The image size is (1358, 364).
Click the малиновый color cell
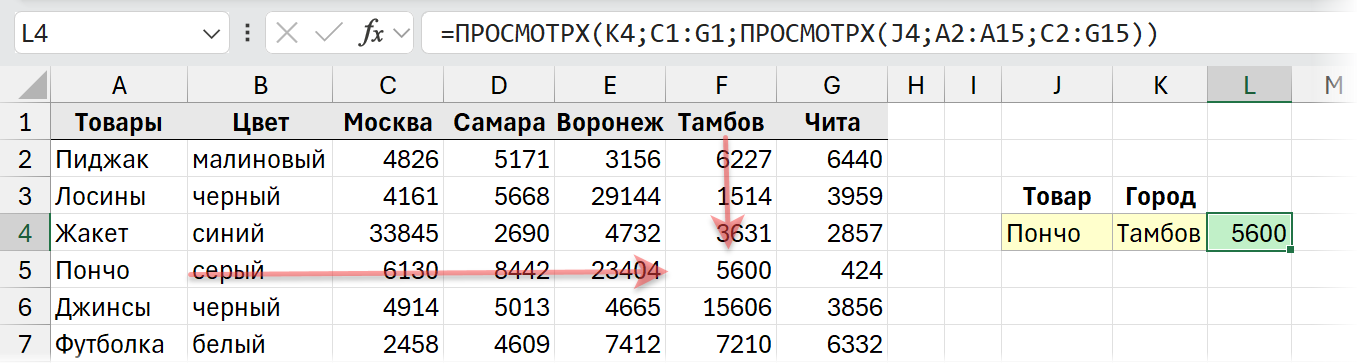click(x=259, y=159)
